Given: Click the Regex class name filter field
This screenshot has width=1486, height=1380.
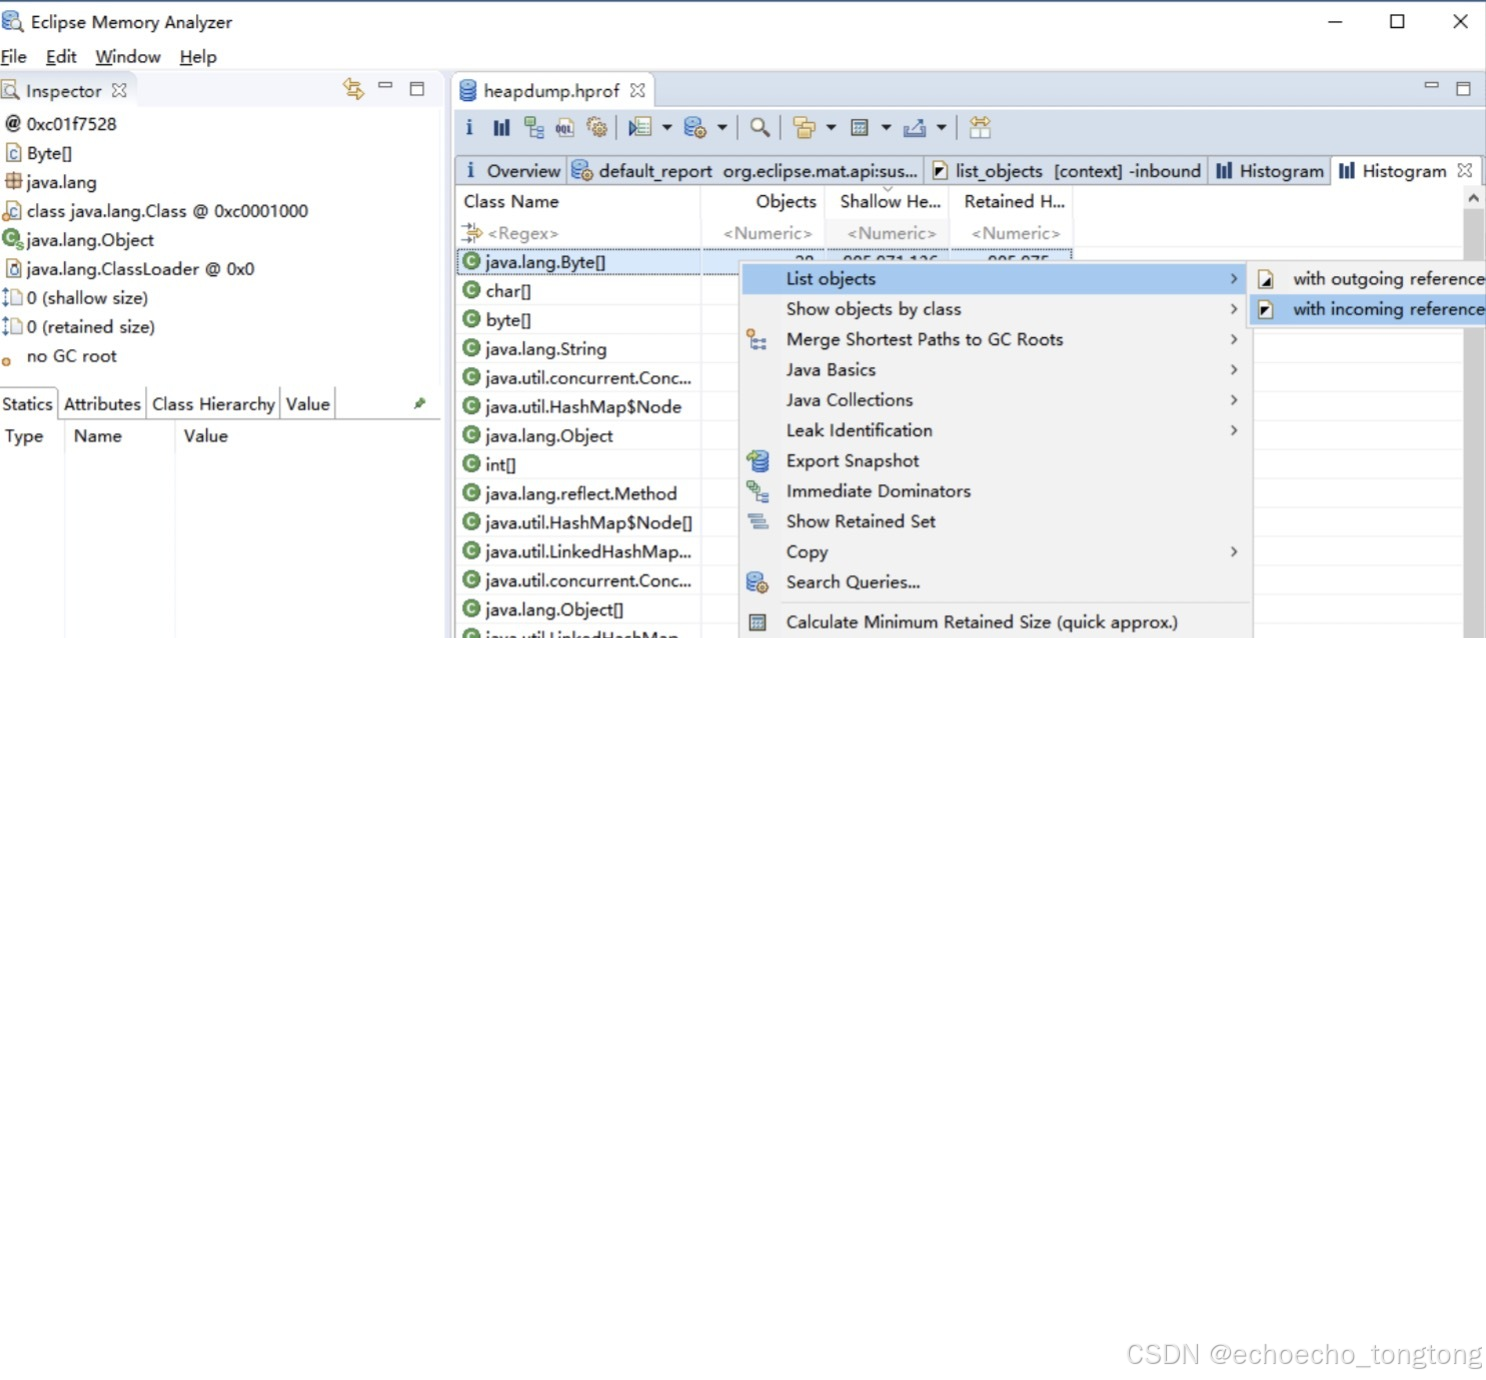Looking at the screenshot, I should [578, 233].
